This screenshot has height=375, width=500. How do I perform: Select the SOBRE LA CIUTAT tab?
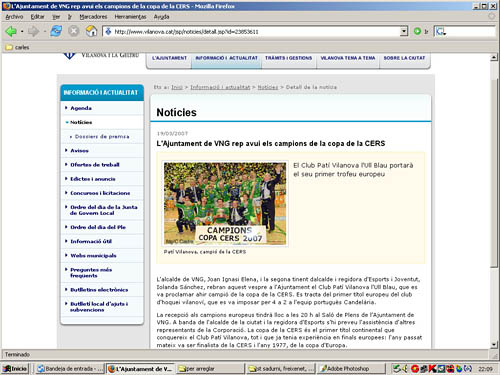(x=404, y=58)
